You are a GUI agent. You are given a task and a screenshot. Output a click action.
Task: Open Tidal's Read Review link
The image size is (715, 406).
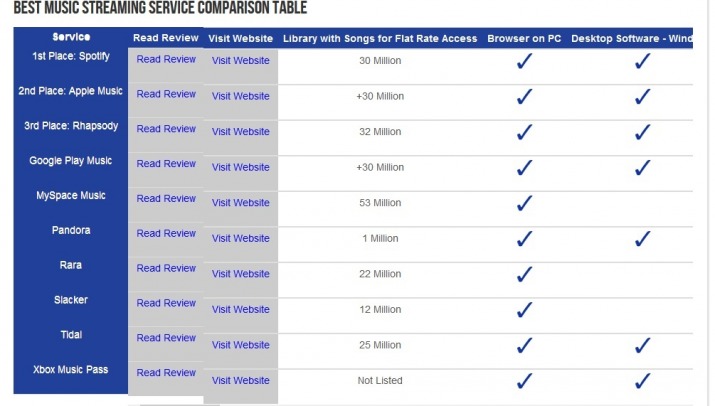(x=166, y=338)
